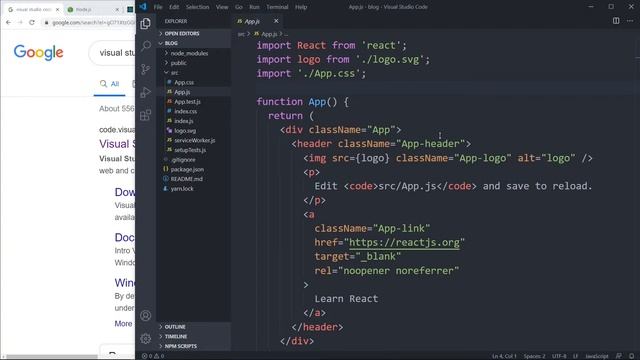Open the Manage gear icon
This screenshot has width=640, height=360.
click(x=146, y=338)
